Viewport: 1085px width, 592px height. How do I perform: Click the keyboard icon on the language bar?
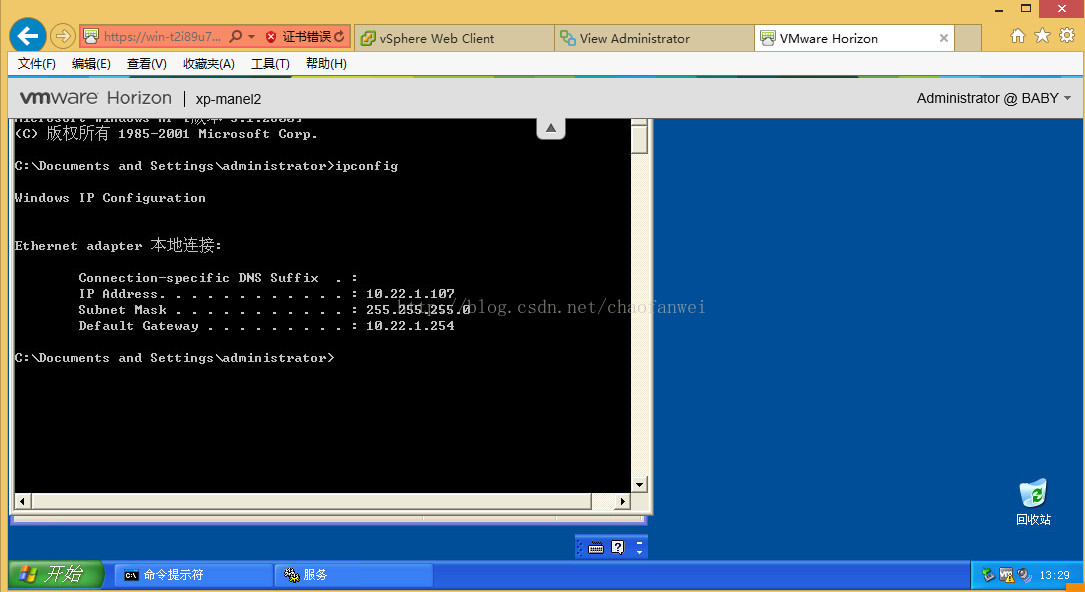(596, 548)
